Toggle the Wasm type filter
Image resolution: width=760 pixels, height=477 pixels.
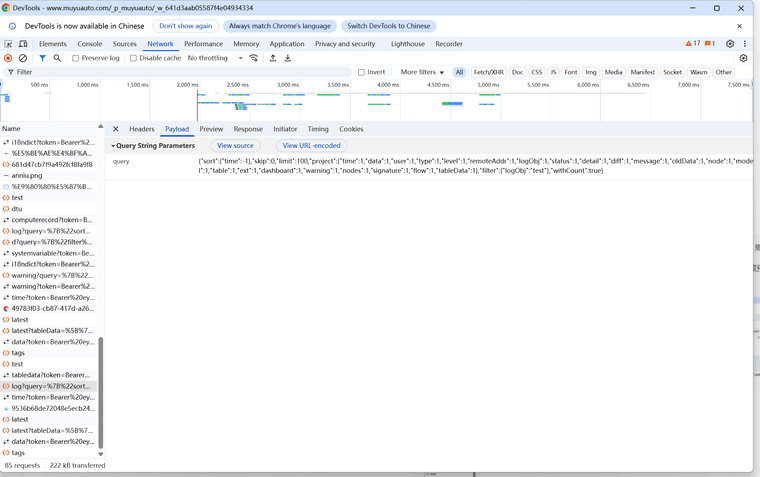(698, 72)
